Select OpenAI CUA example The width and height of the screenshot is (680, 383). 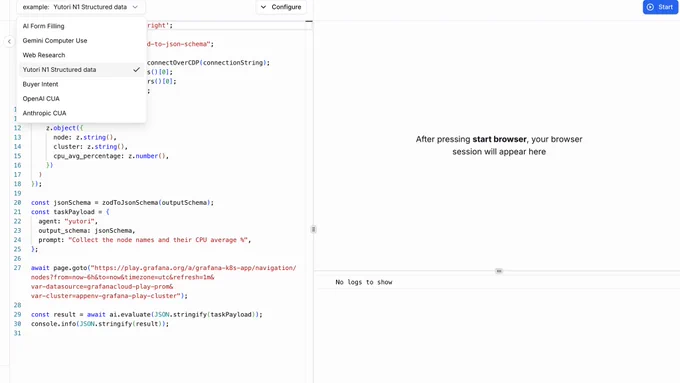[41, 98]
